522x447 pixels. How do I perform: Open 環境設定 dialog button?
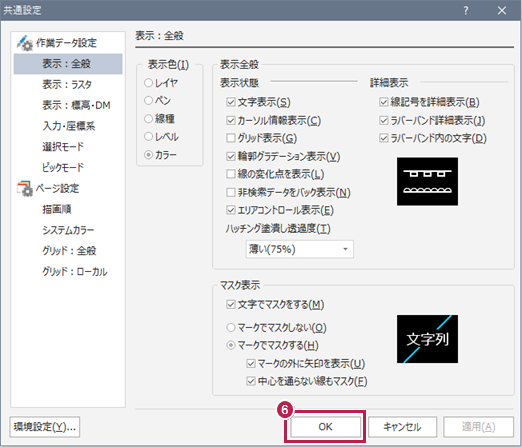point(45,427)
